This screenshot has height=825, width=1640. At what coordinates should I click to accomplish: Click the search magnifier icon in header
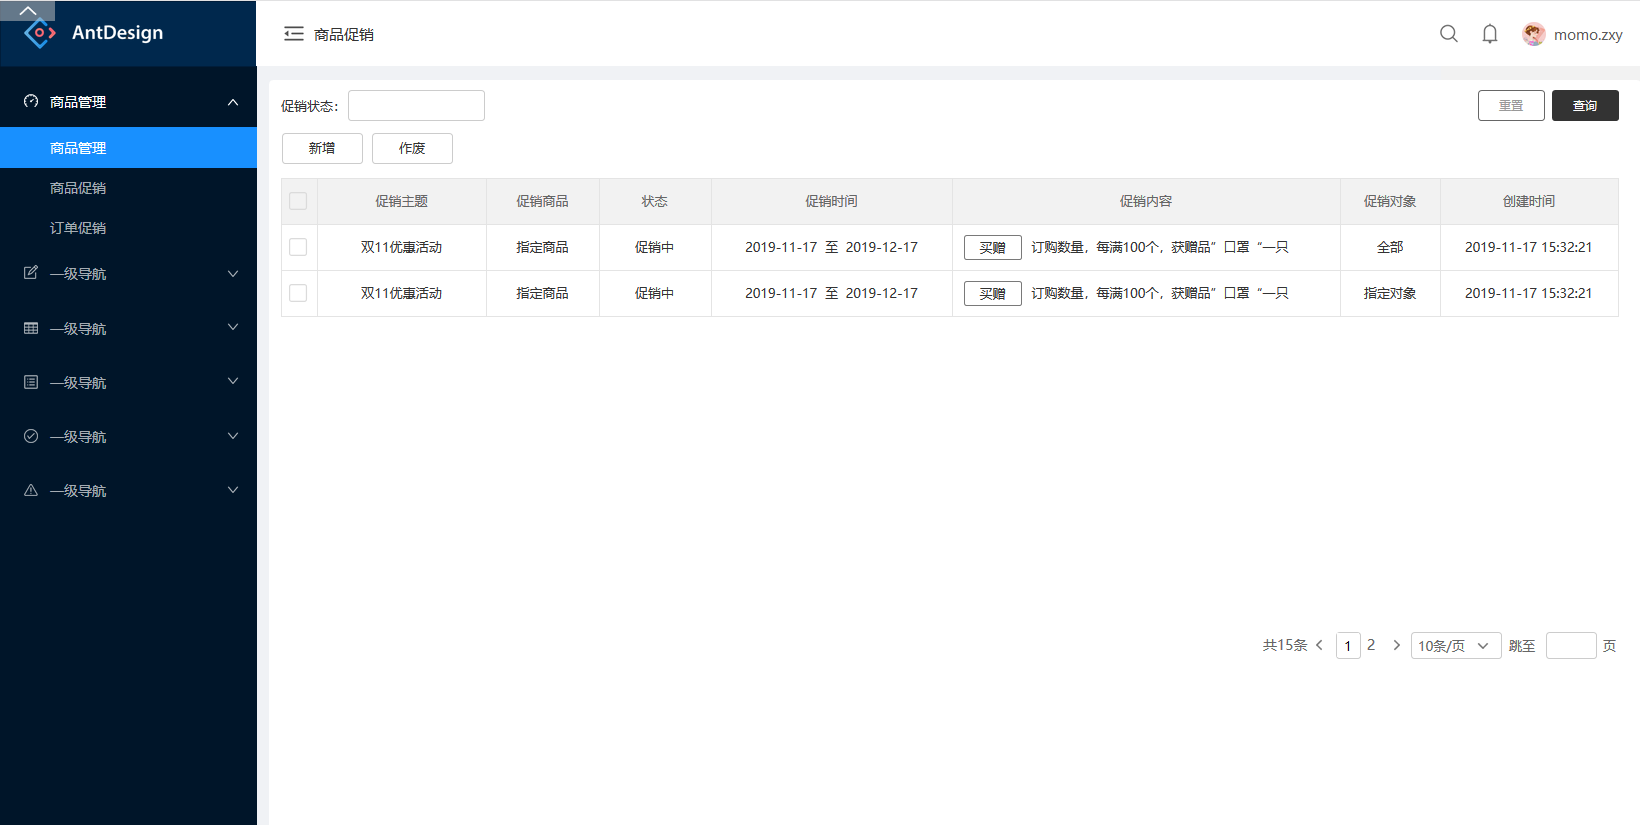click(x=1448, y=34)
